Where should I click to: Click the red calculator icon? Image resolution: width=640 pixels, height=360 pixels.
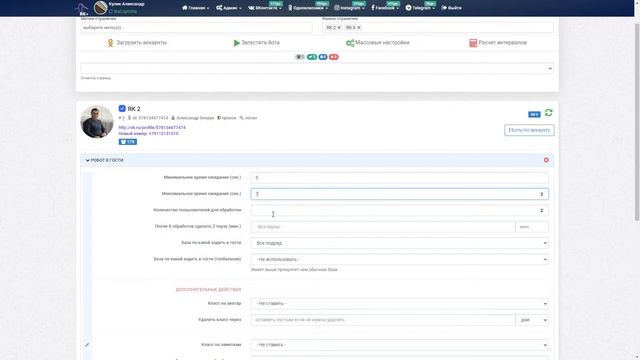tap(473, 43)
